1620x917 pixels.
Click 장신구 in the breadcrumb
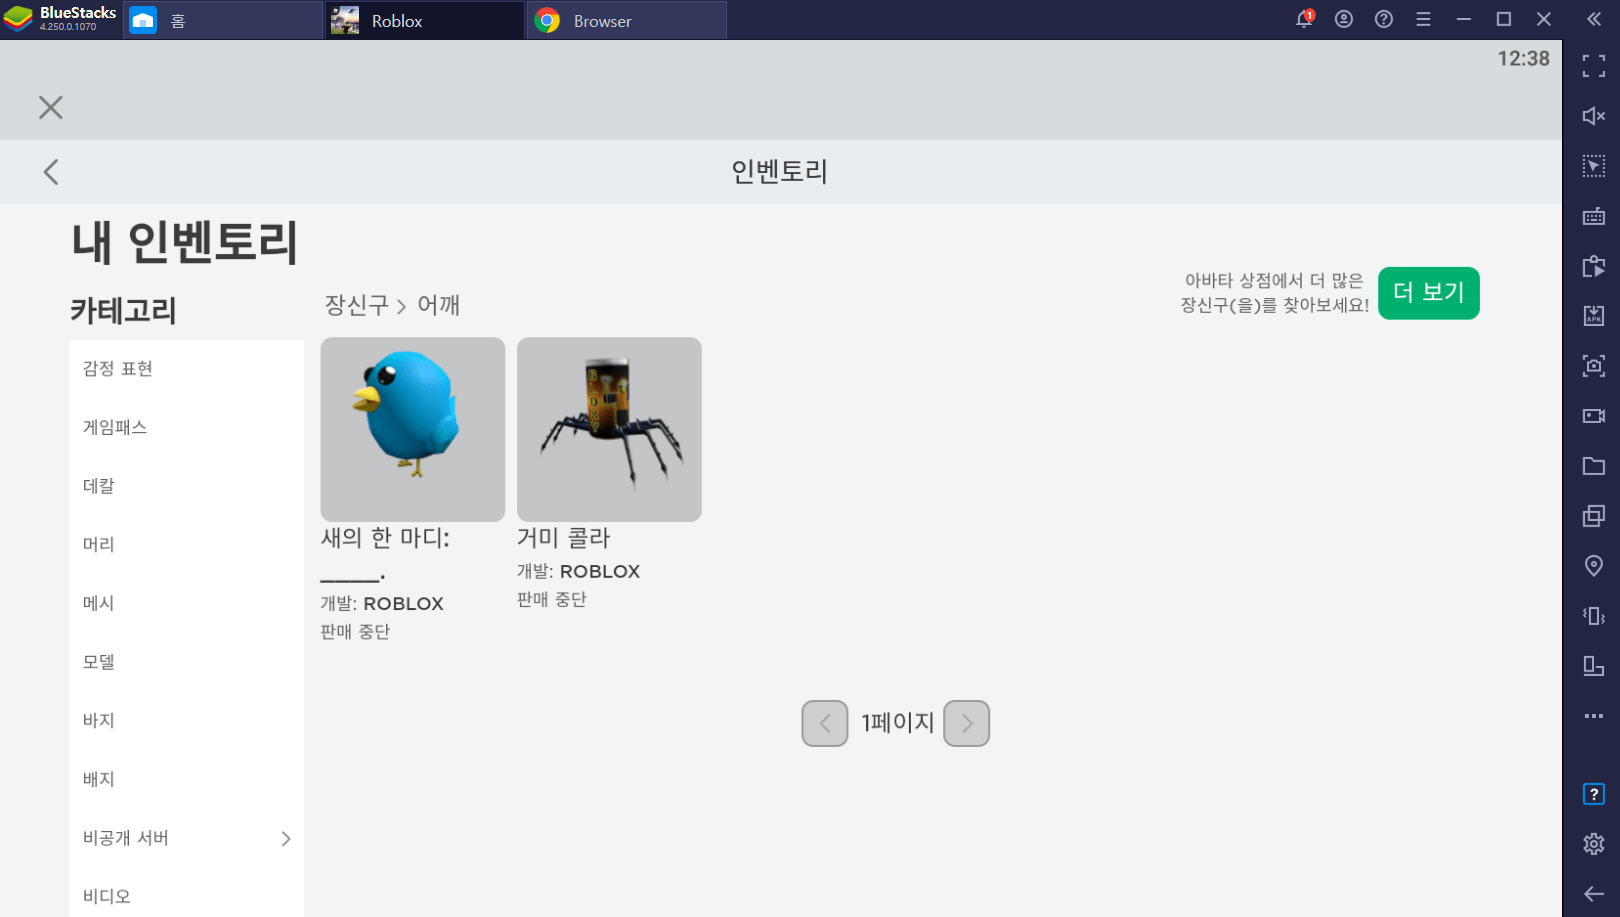coord(356,305)
